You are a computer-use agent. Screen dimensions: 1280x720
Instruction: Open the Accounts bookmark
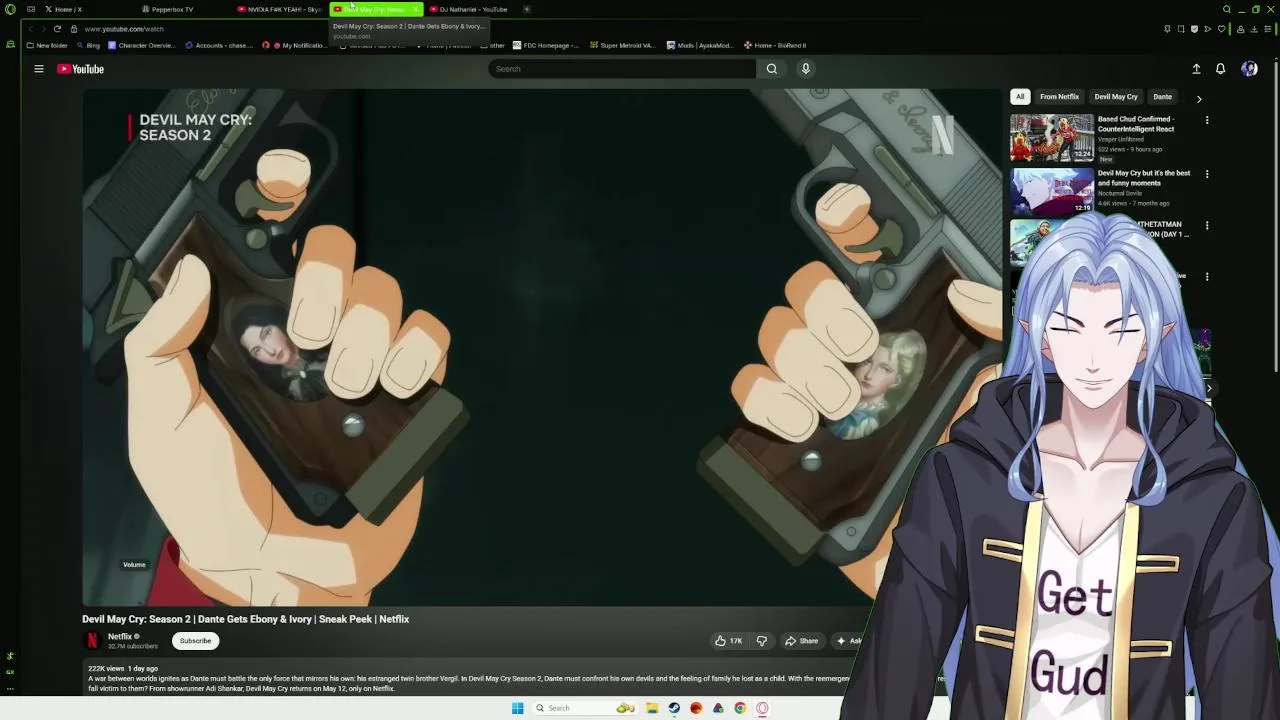(219, 45)
